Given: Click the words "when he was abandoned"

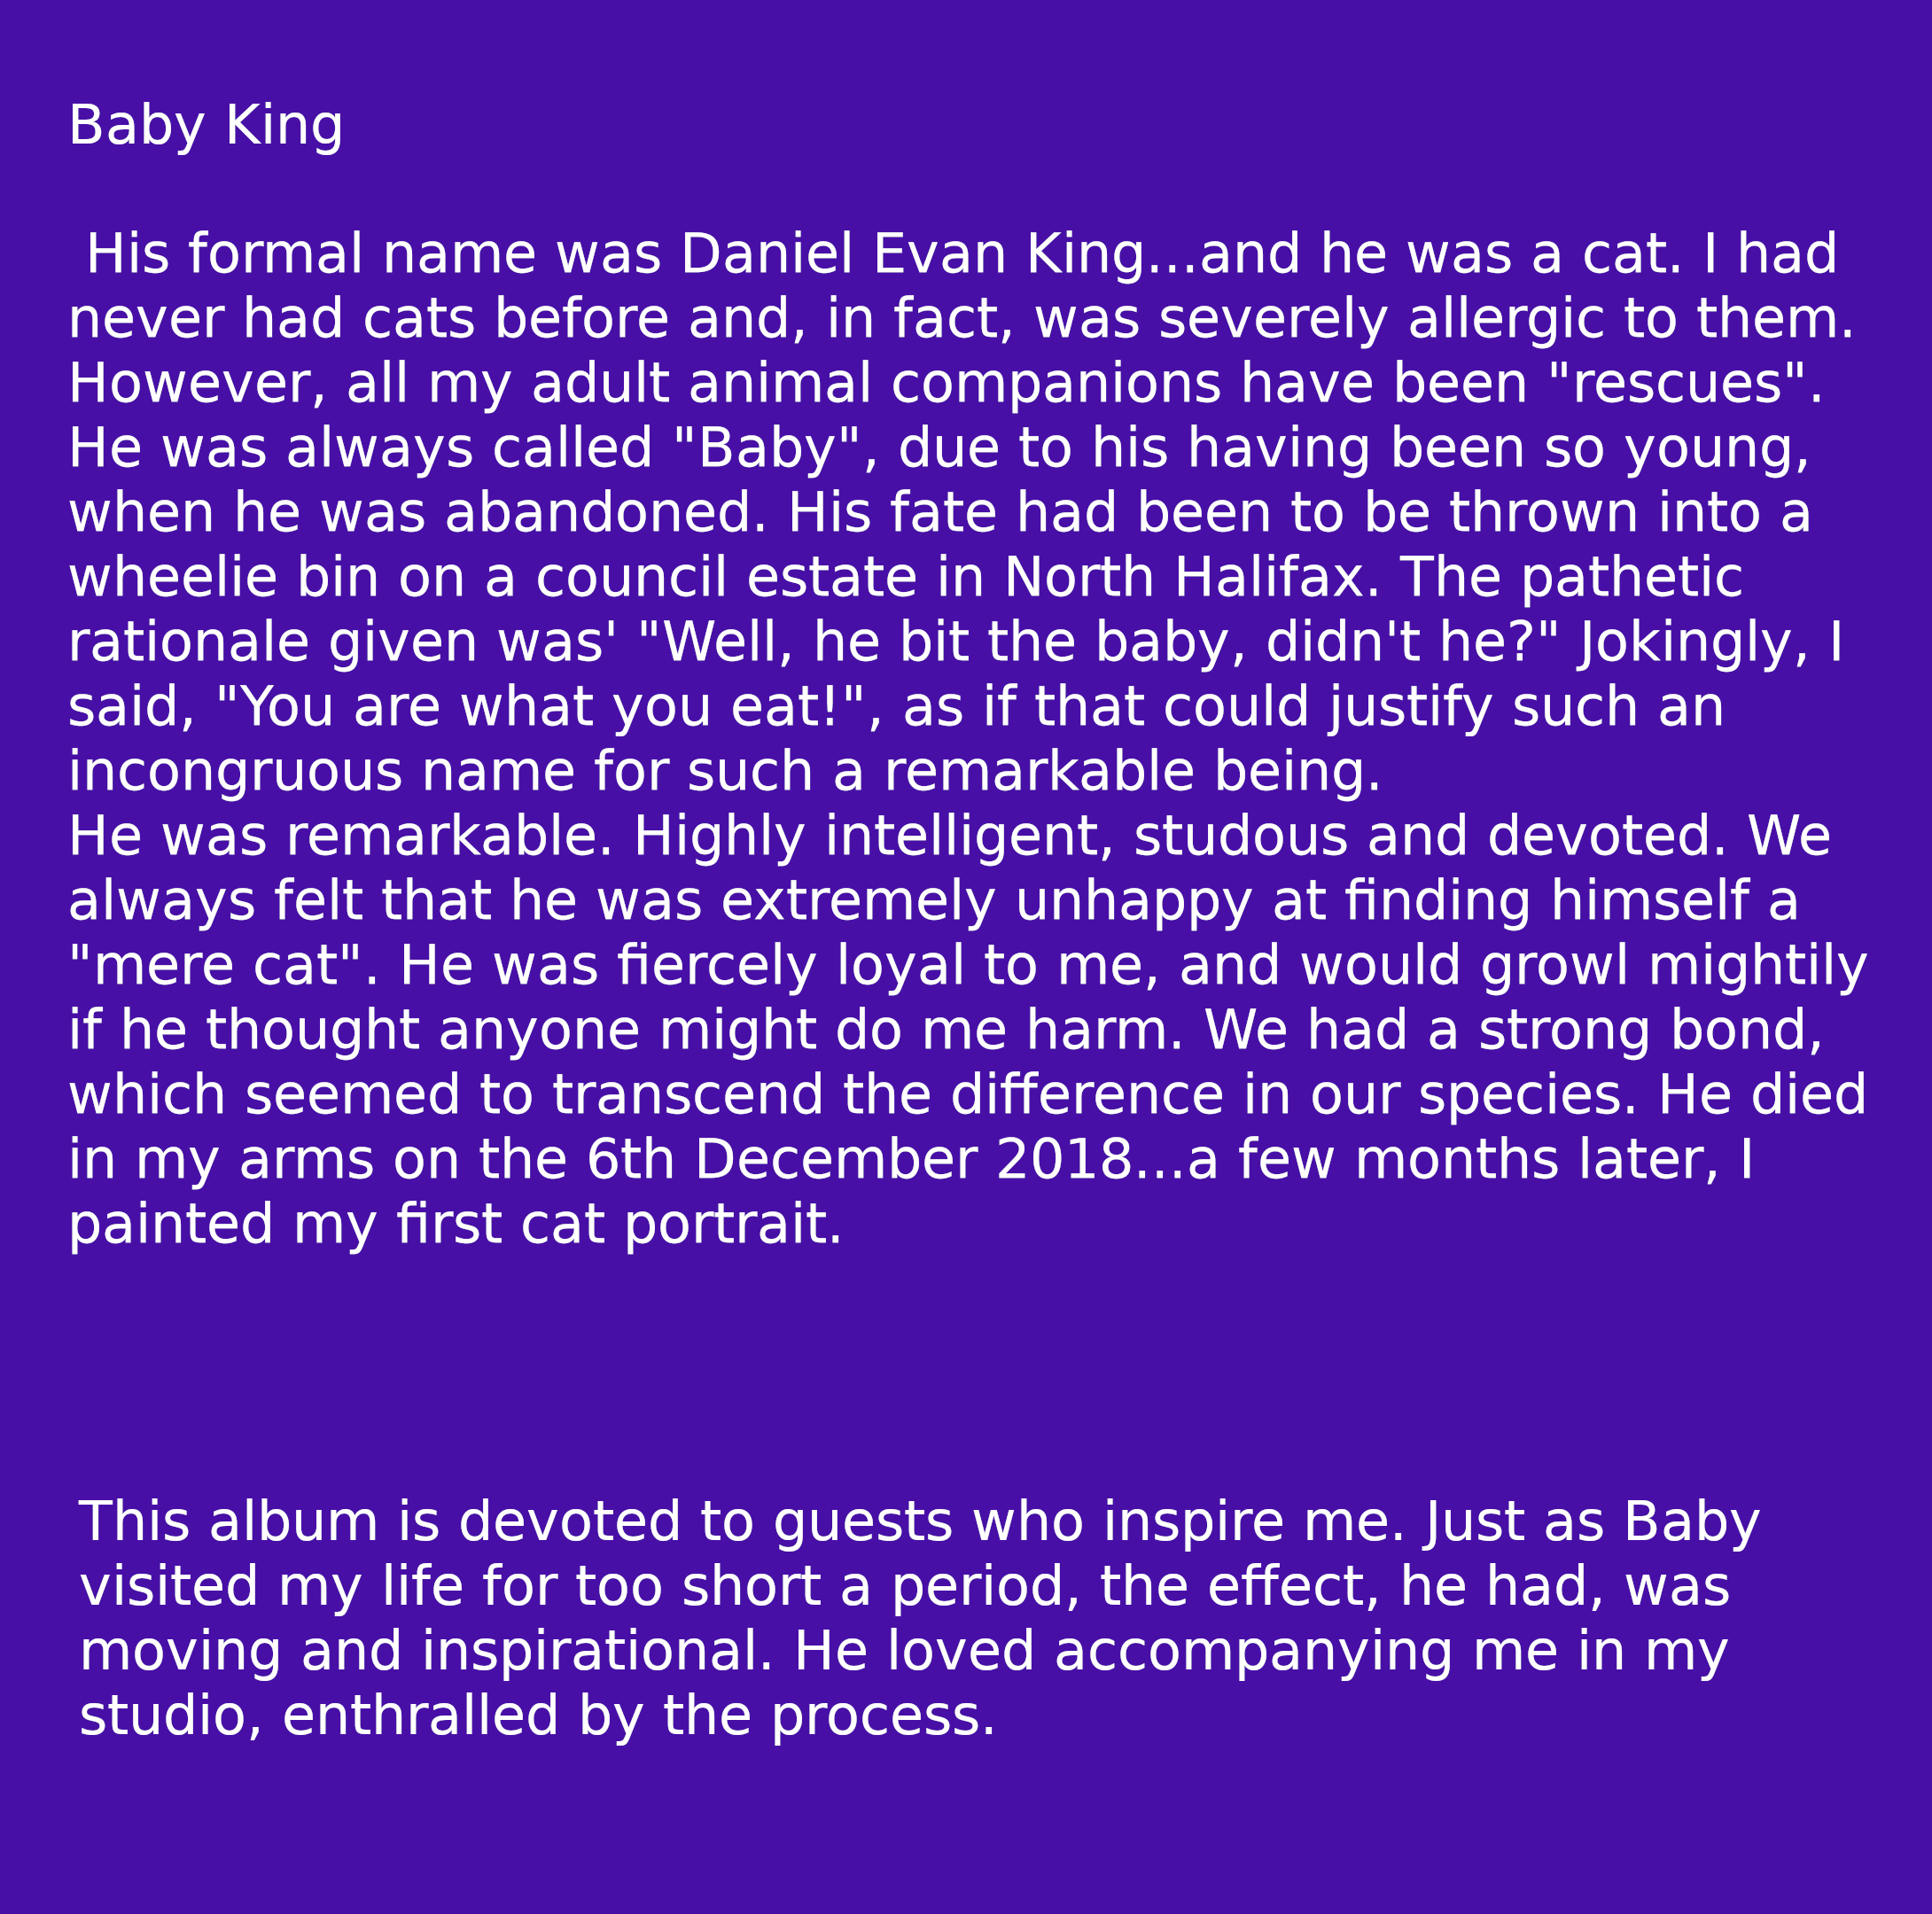Looking at the screenshot, I should click(409, 514).
